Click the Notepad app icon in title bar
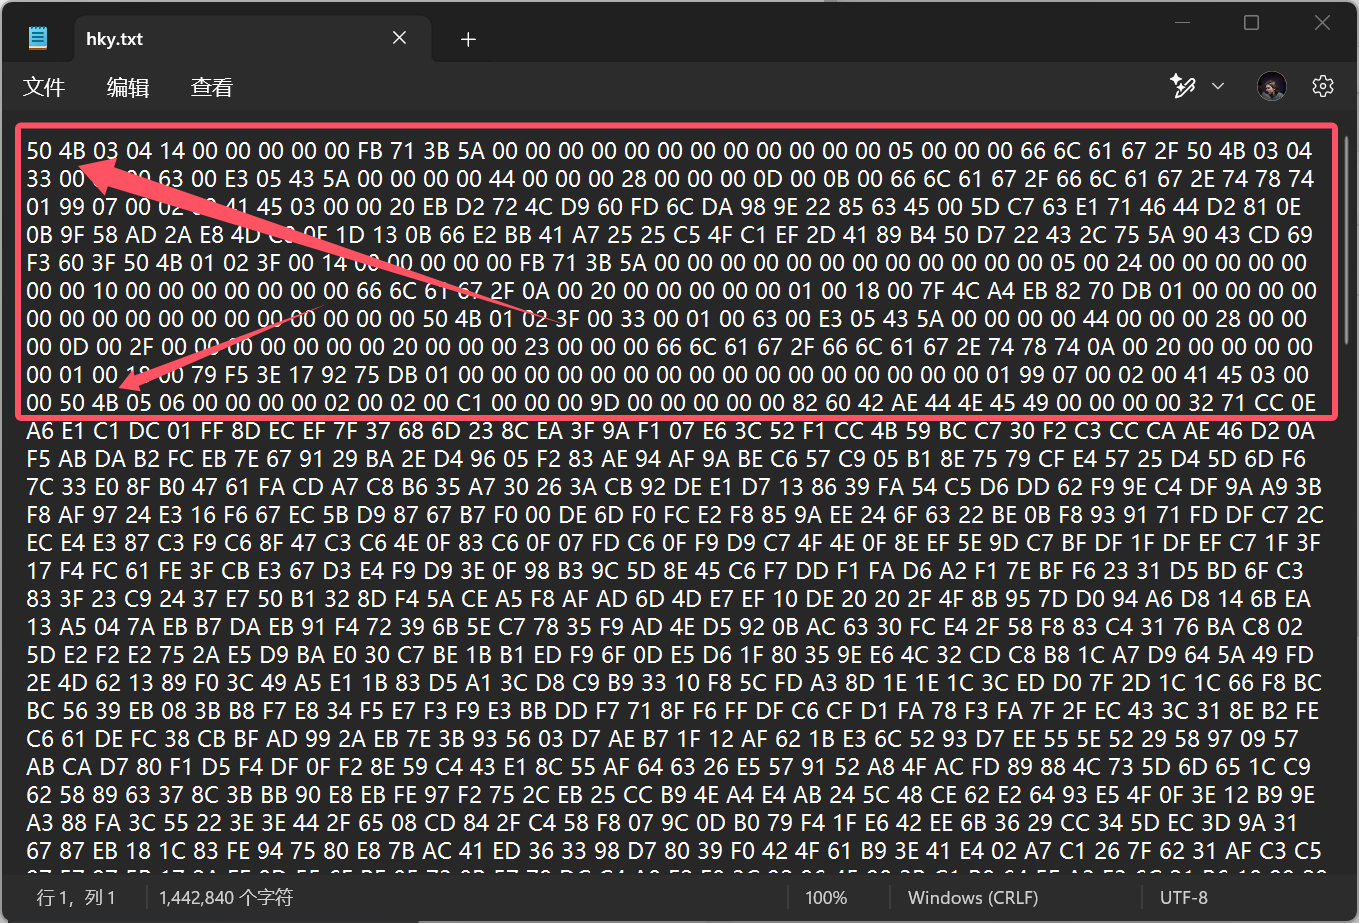Viewport: 1359px width, 923px height. pos(38,39)
